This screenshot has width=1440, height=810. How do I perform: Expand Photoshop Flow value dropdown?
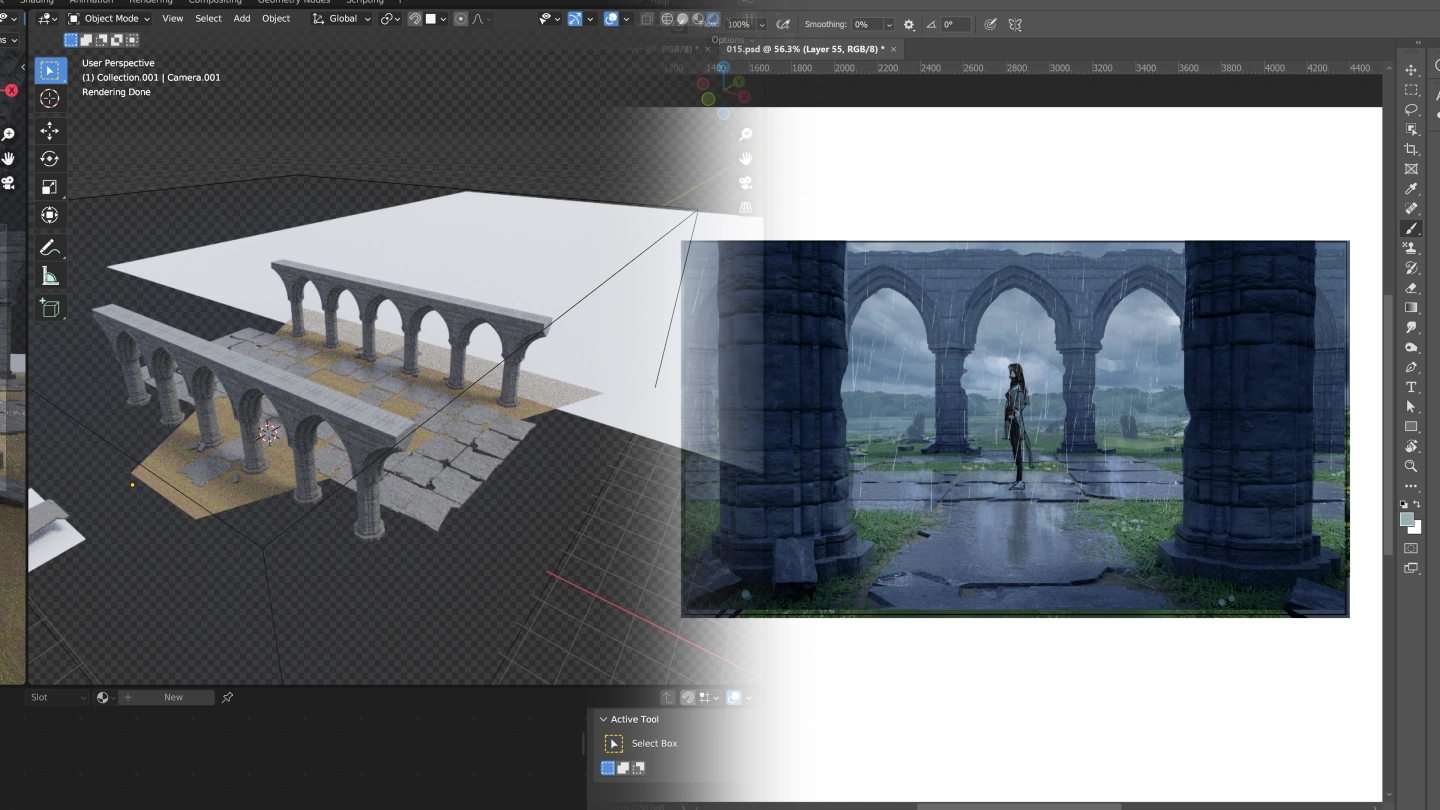click(x=762, y=24)
